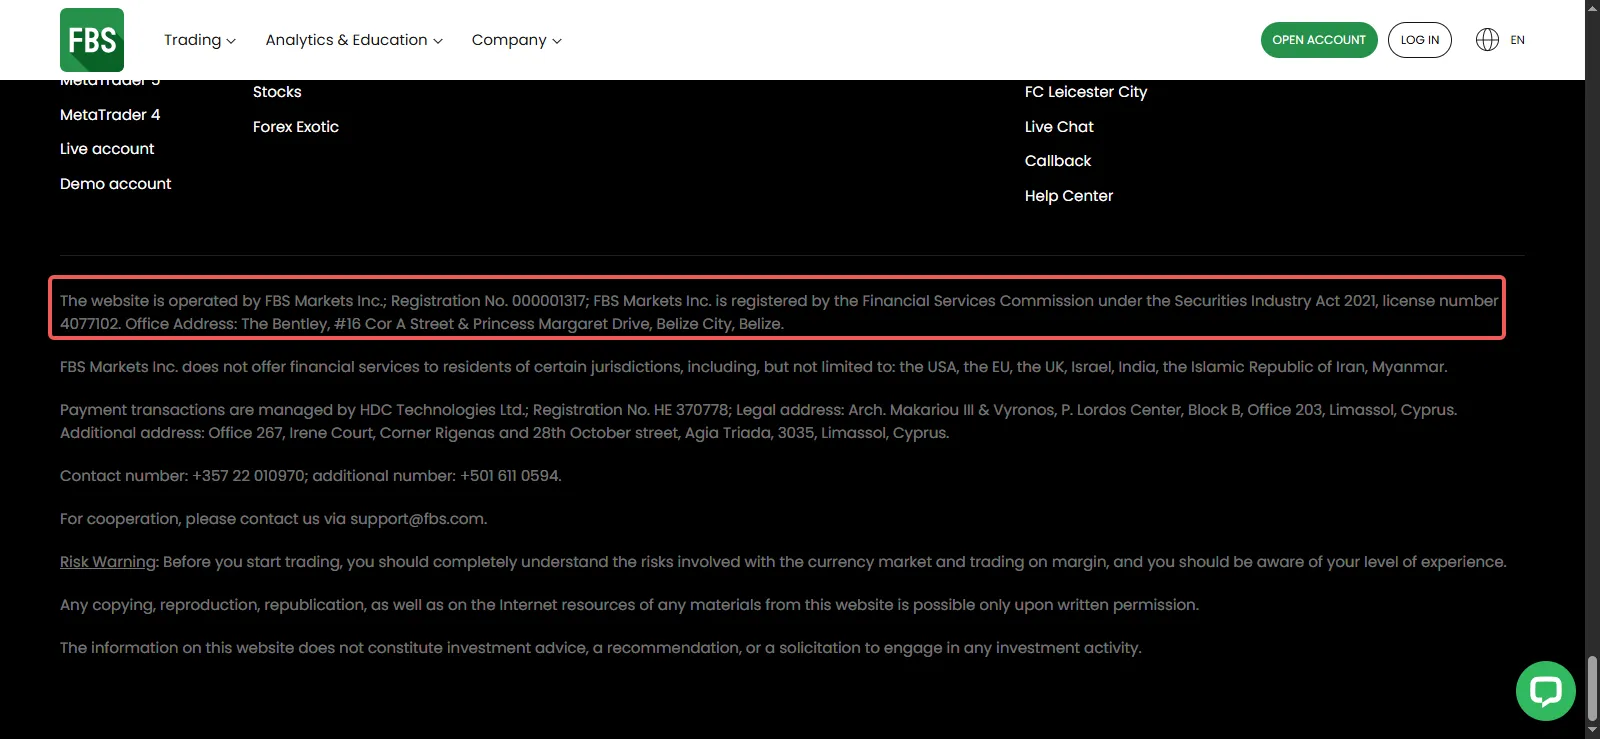Expand the Analytics & Education menu
The image size is (1600, 739).
[x=354, y=40]
